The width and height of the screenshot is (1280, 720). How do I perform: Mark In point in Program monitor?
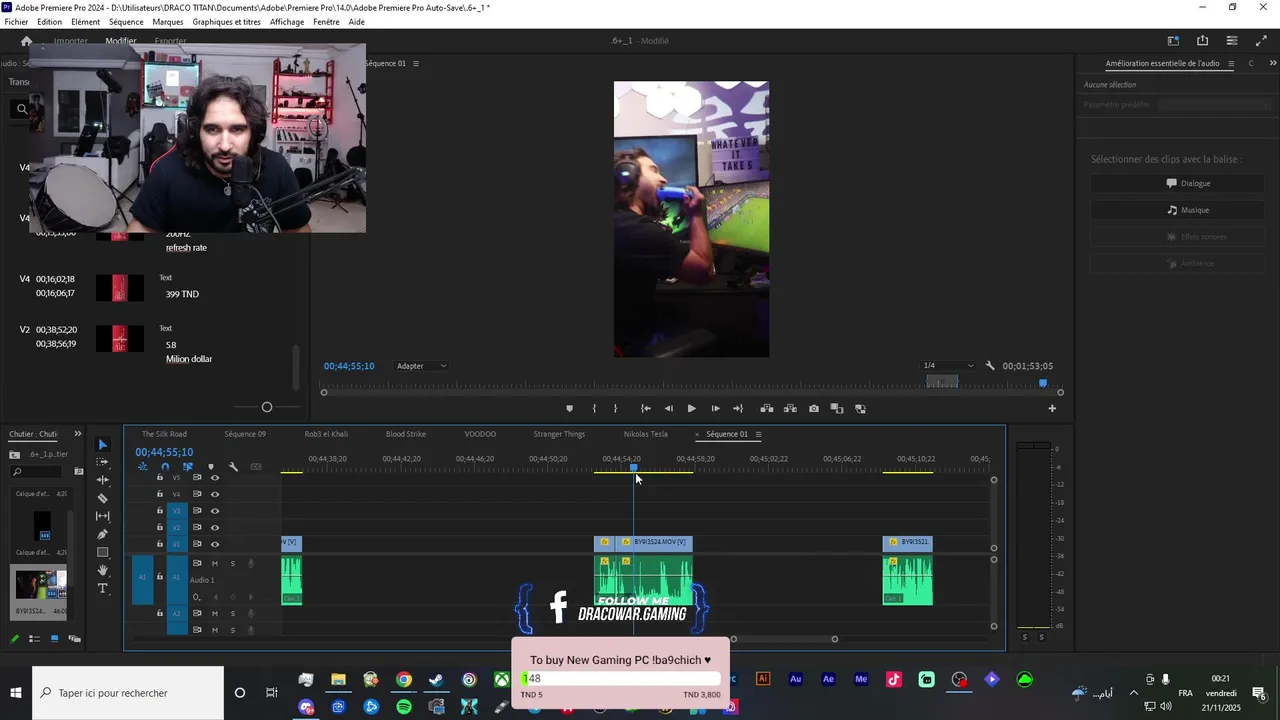point(594,408)
